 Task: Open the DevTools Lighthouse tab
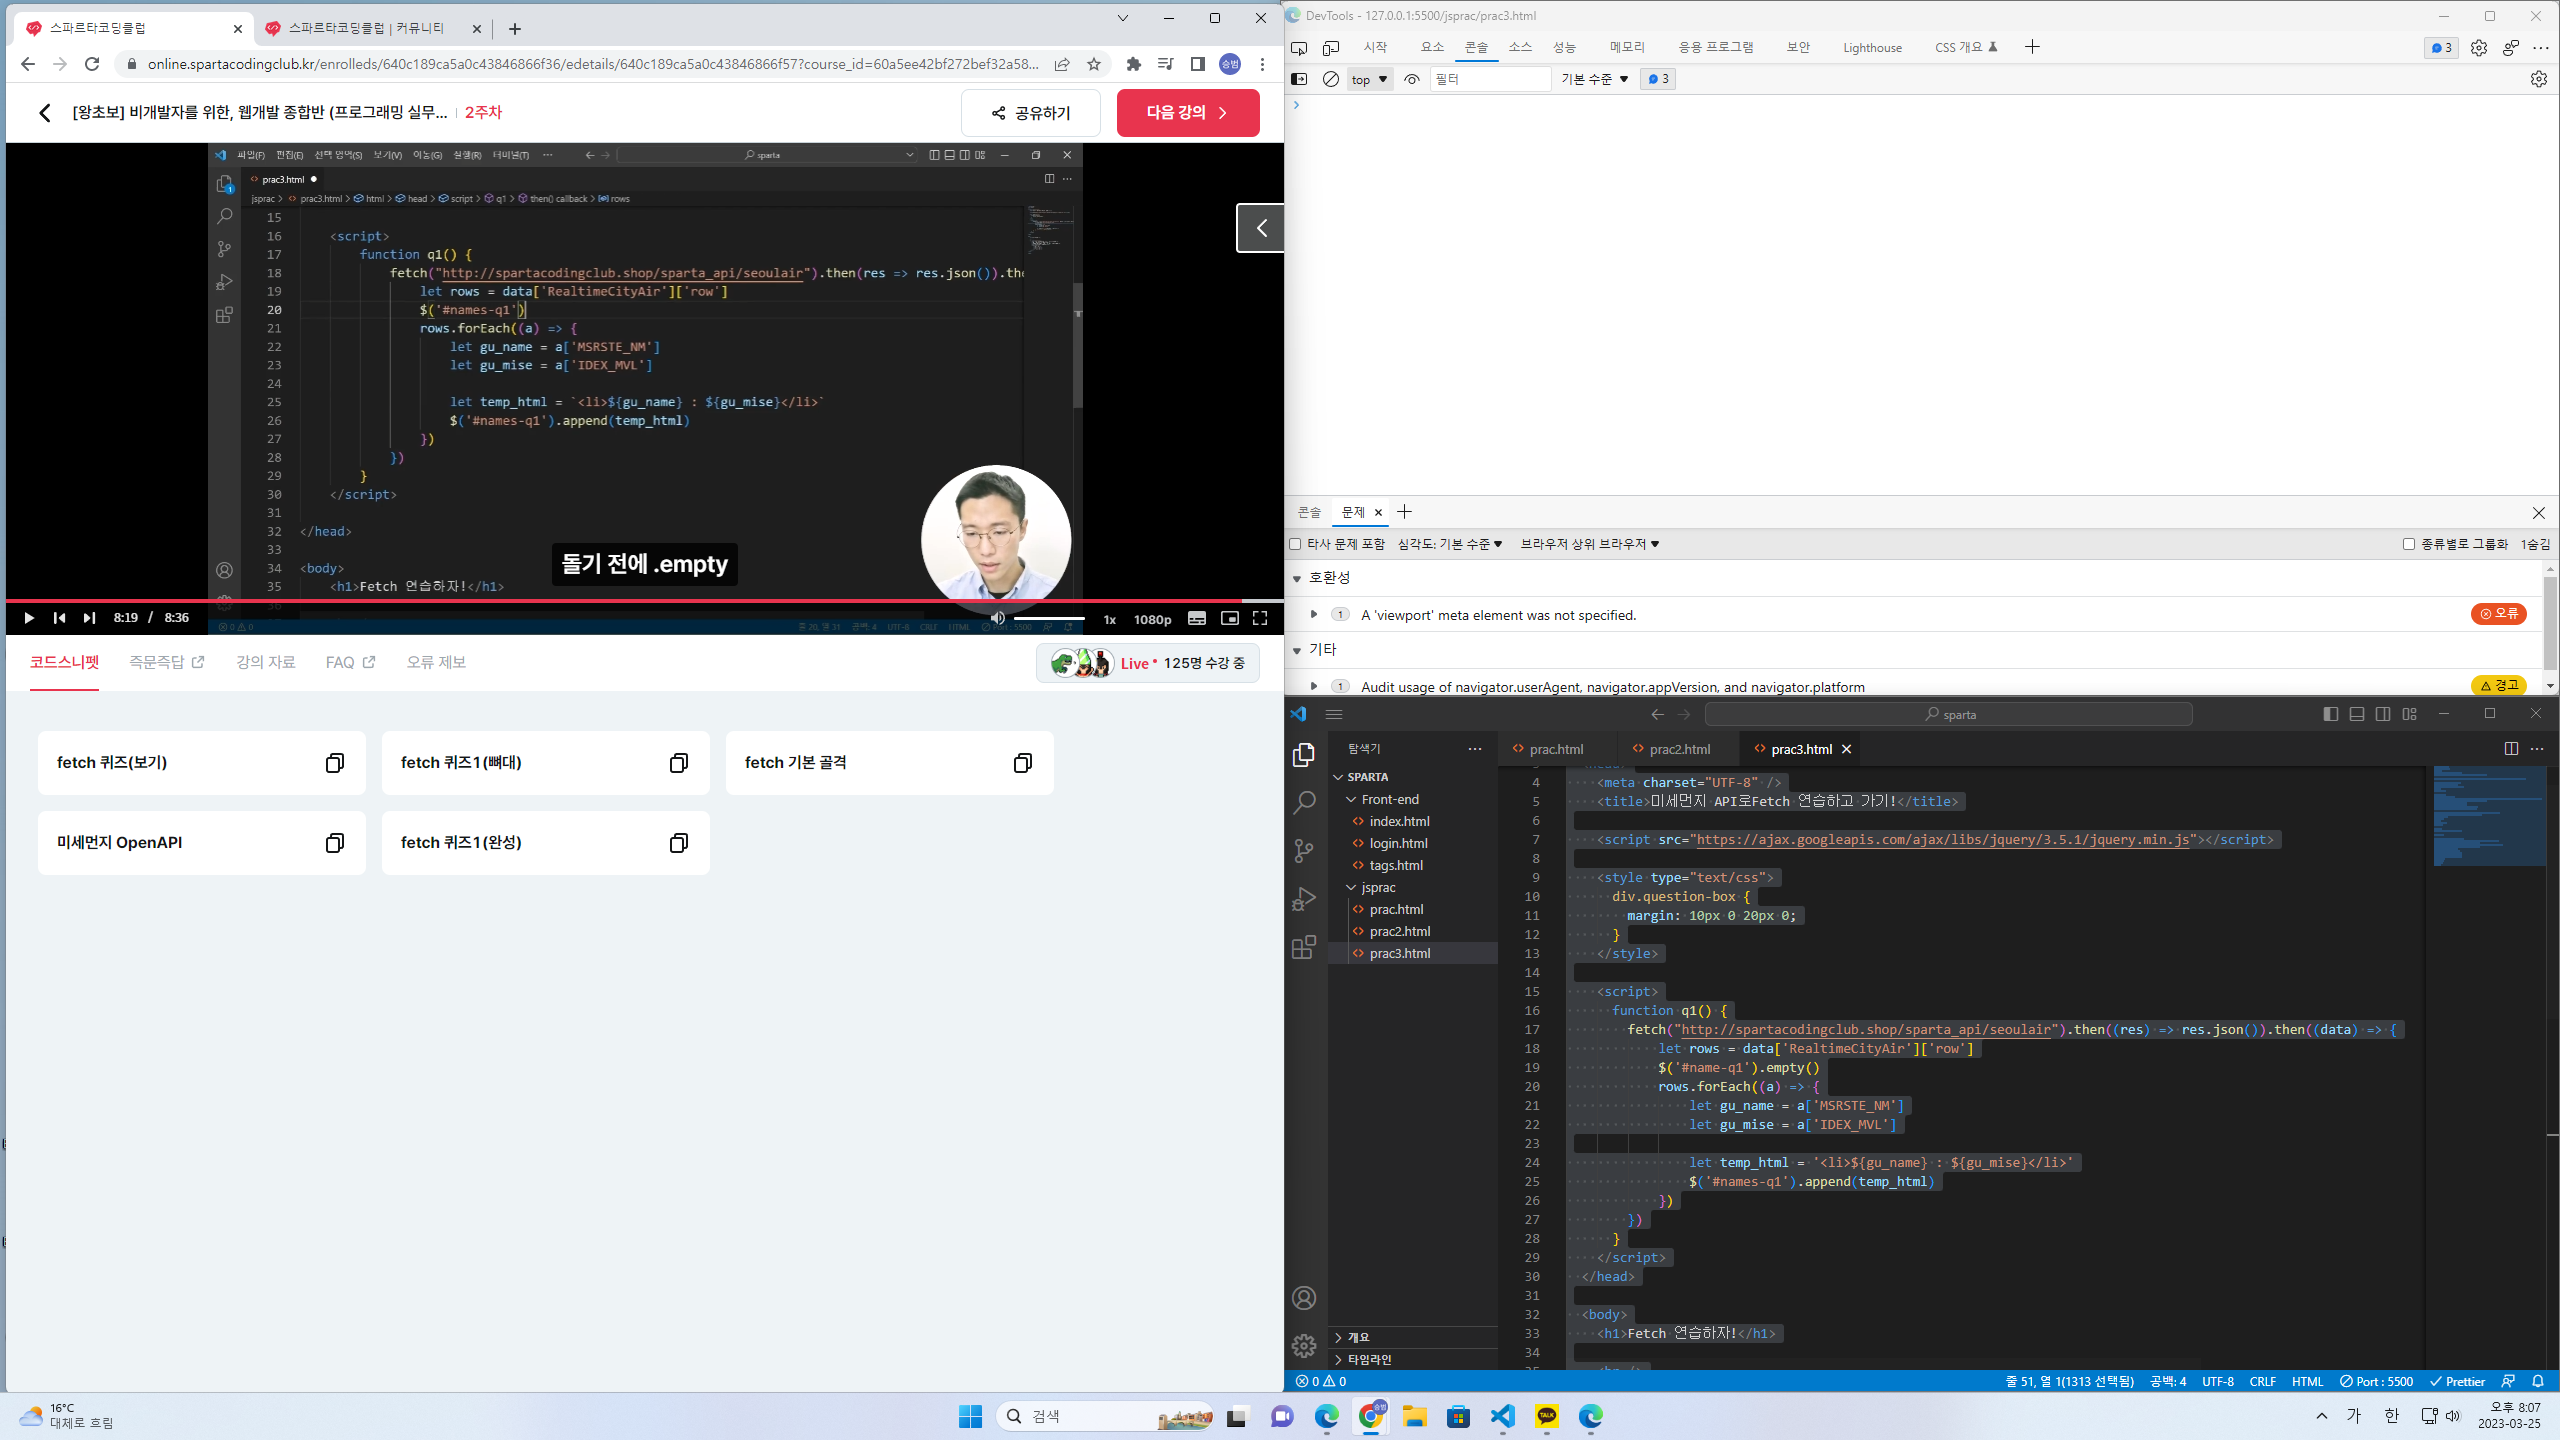click(x=1872, y=47)
